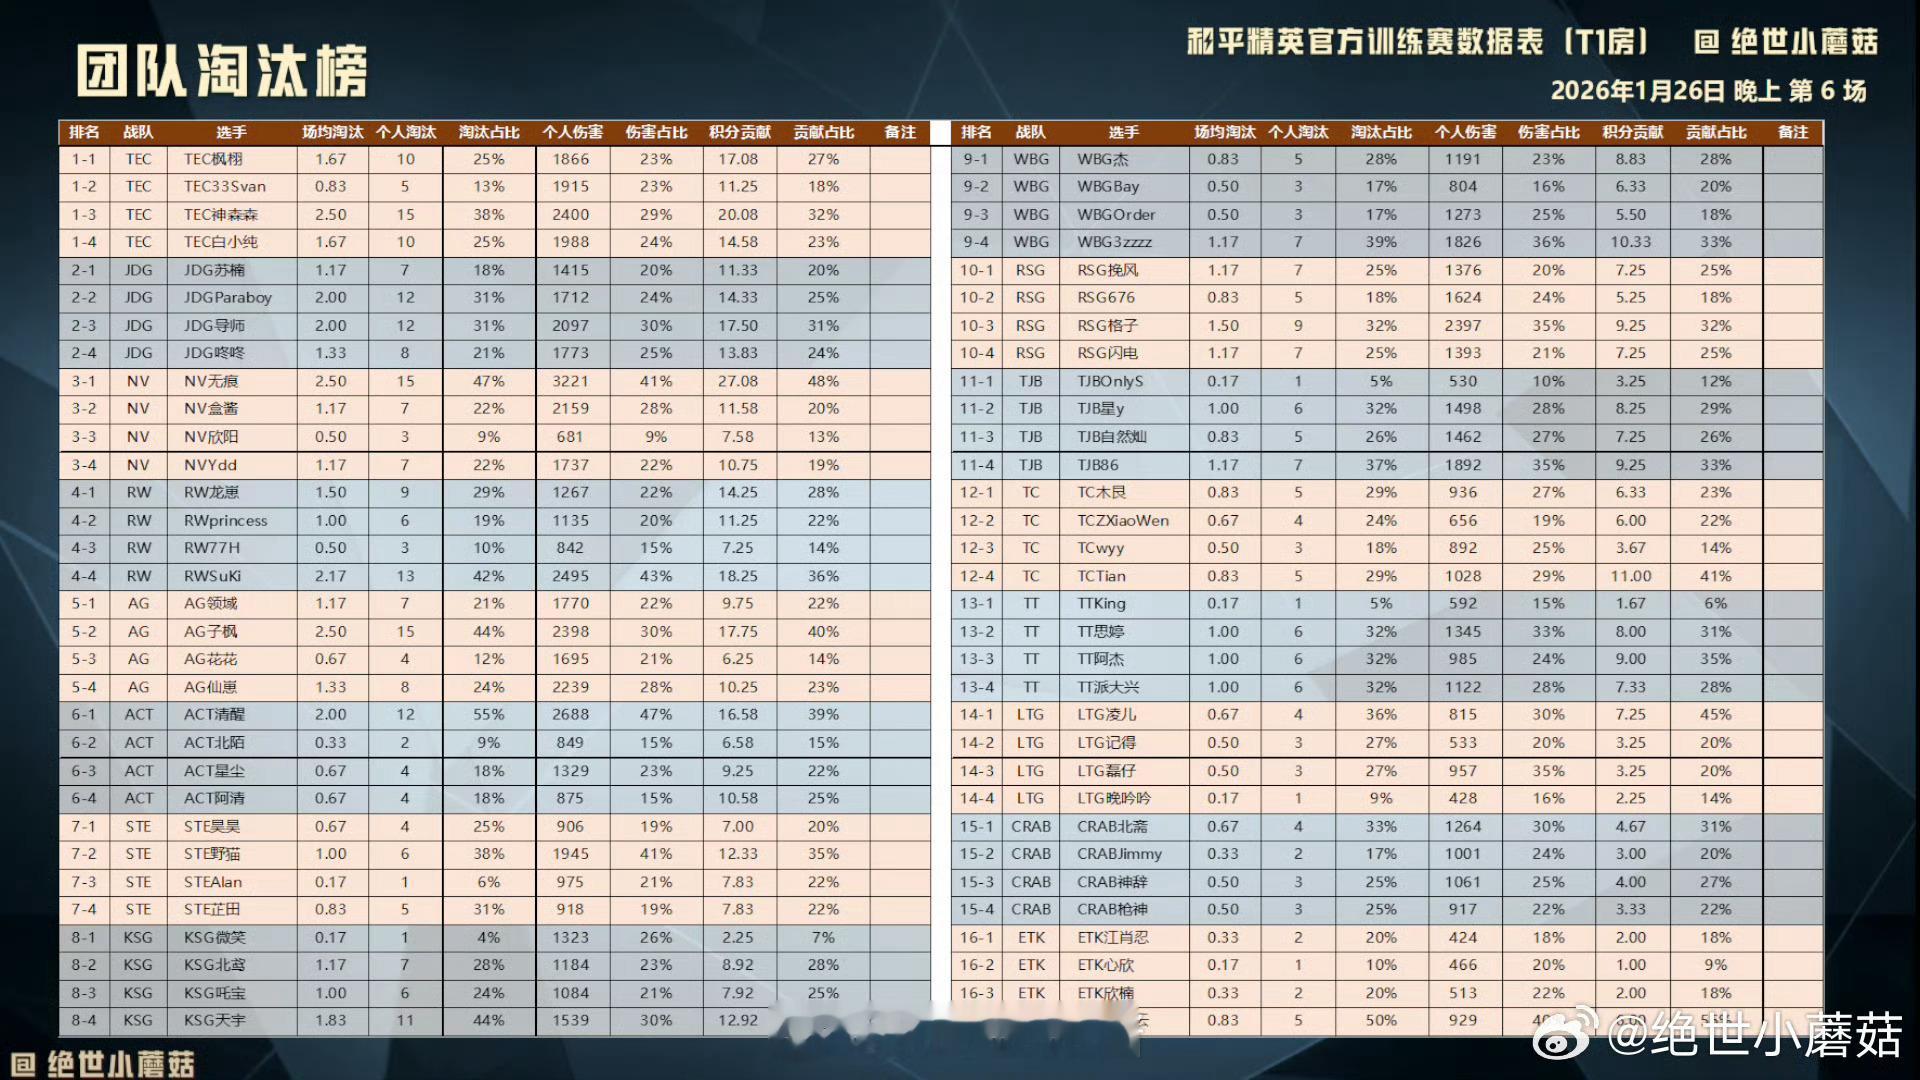The width and height of the screenshot is (1920, 1080).
Task: Click the KSG team label cell
Action: tap(138, 937)
